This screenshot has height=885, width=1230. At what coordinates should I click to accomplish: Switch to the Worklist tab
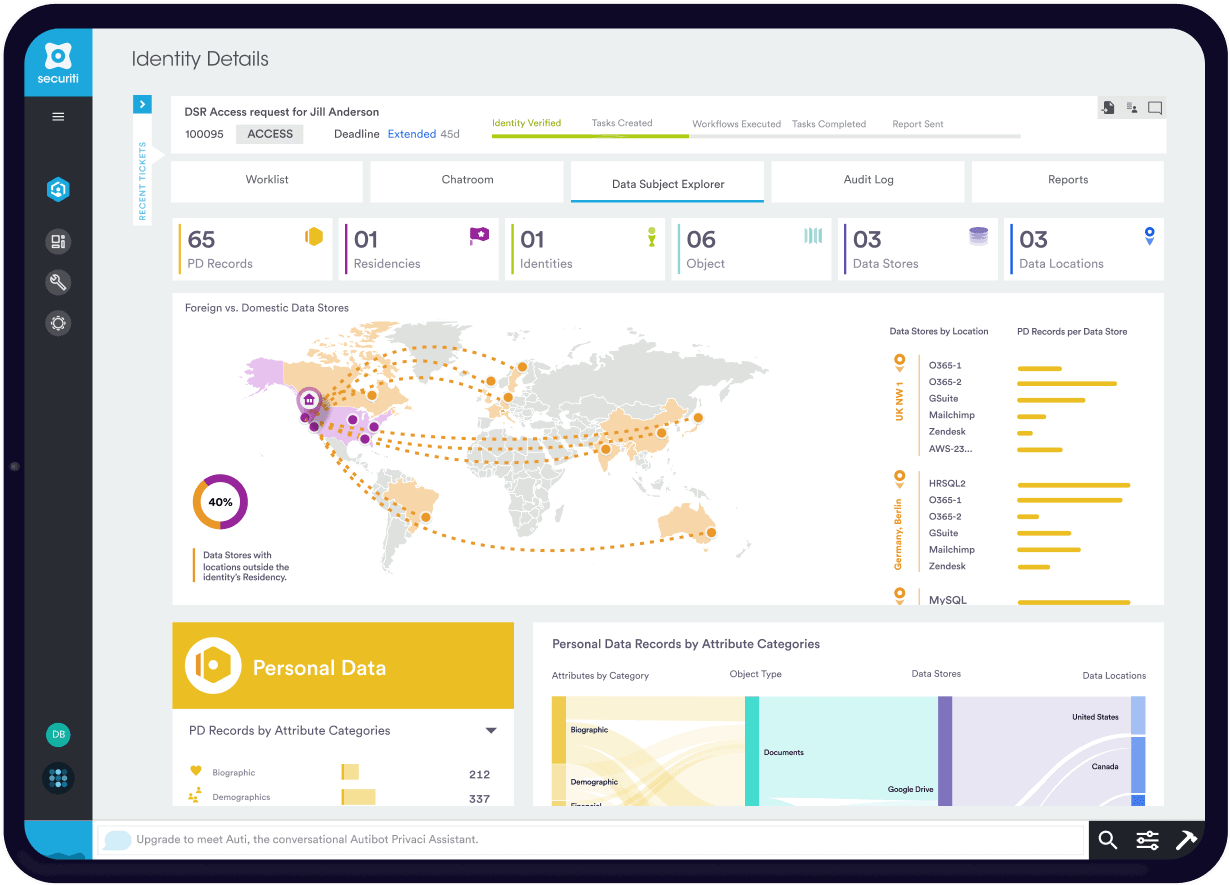point(267,181)
